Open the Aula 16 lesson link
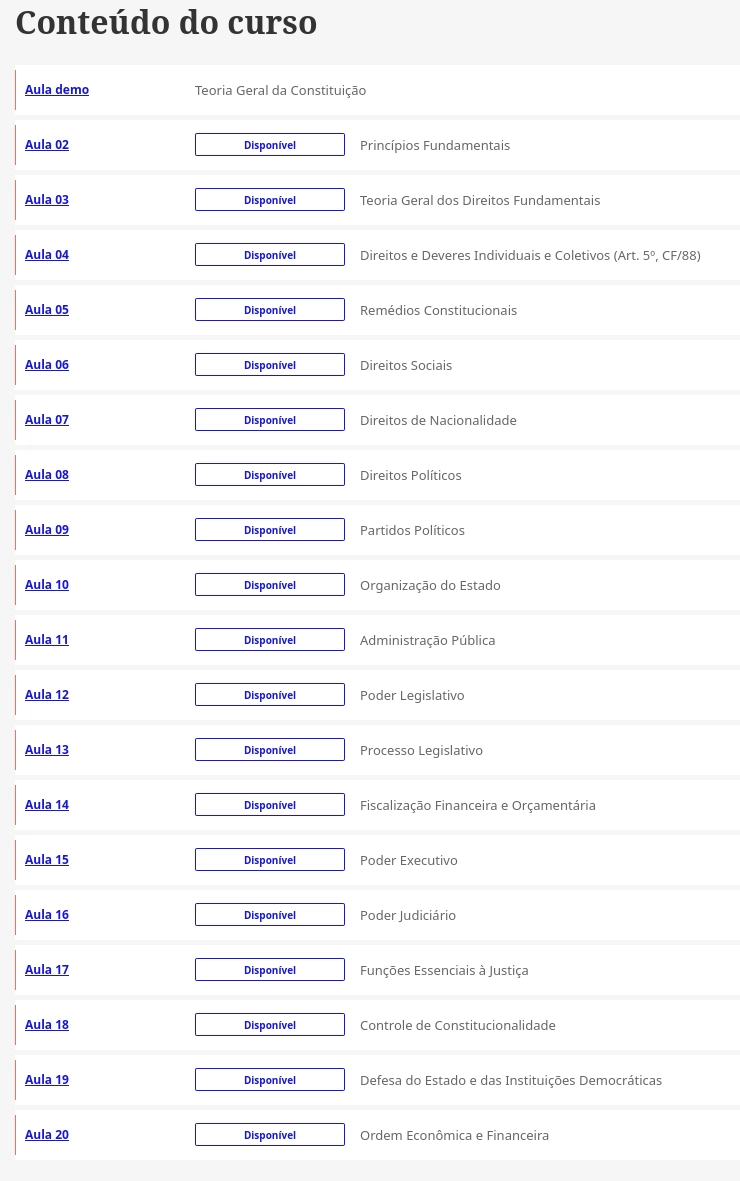Viewport: 740px width, 1181px height. tap(47, 915)
